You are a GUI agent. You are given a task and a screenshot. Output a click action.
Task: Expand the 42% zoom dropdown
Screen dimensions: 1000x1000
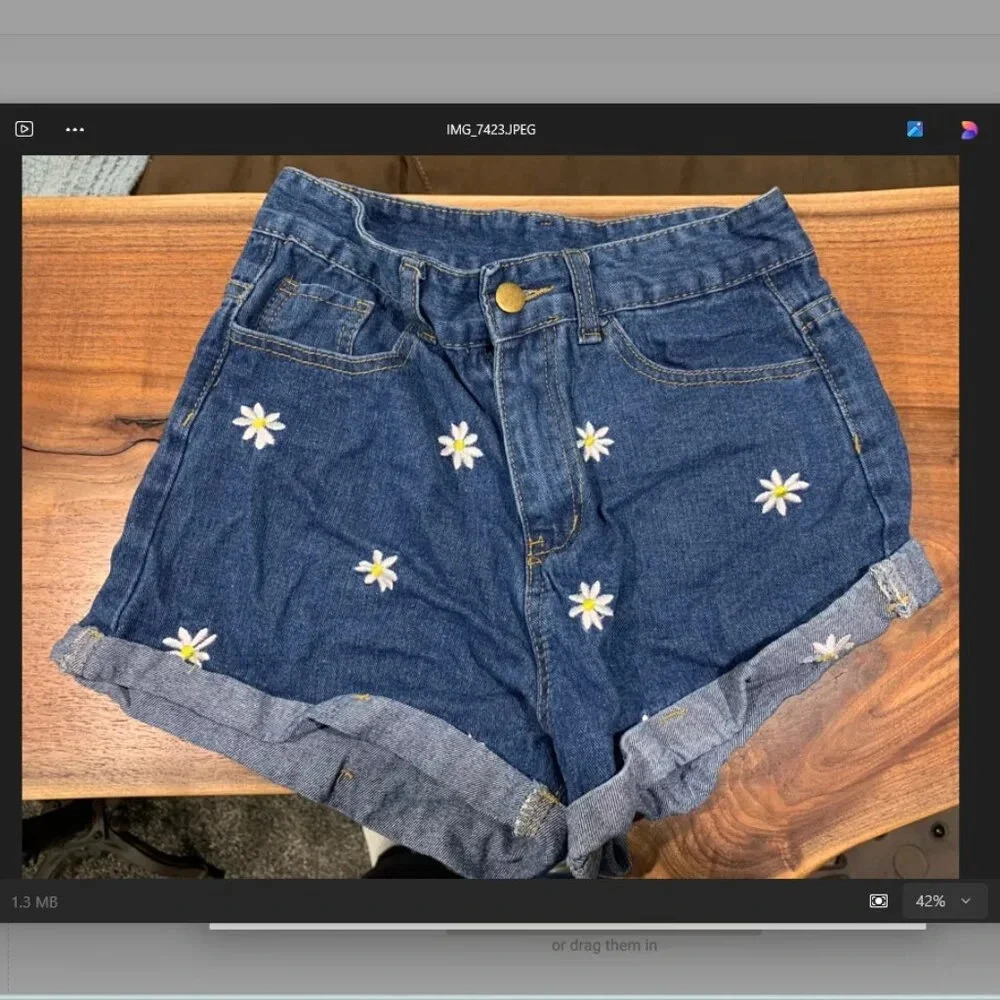(945, 901)
